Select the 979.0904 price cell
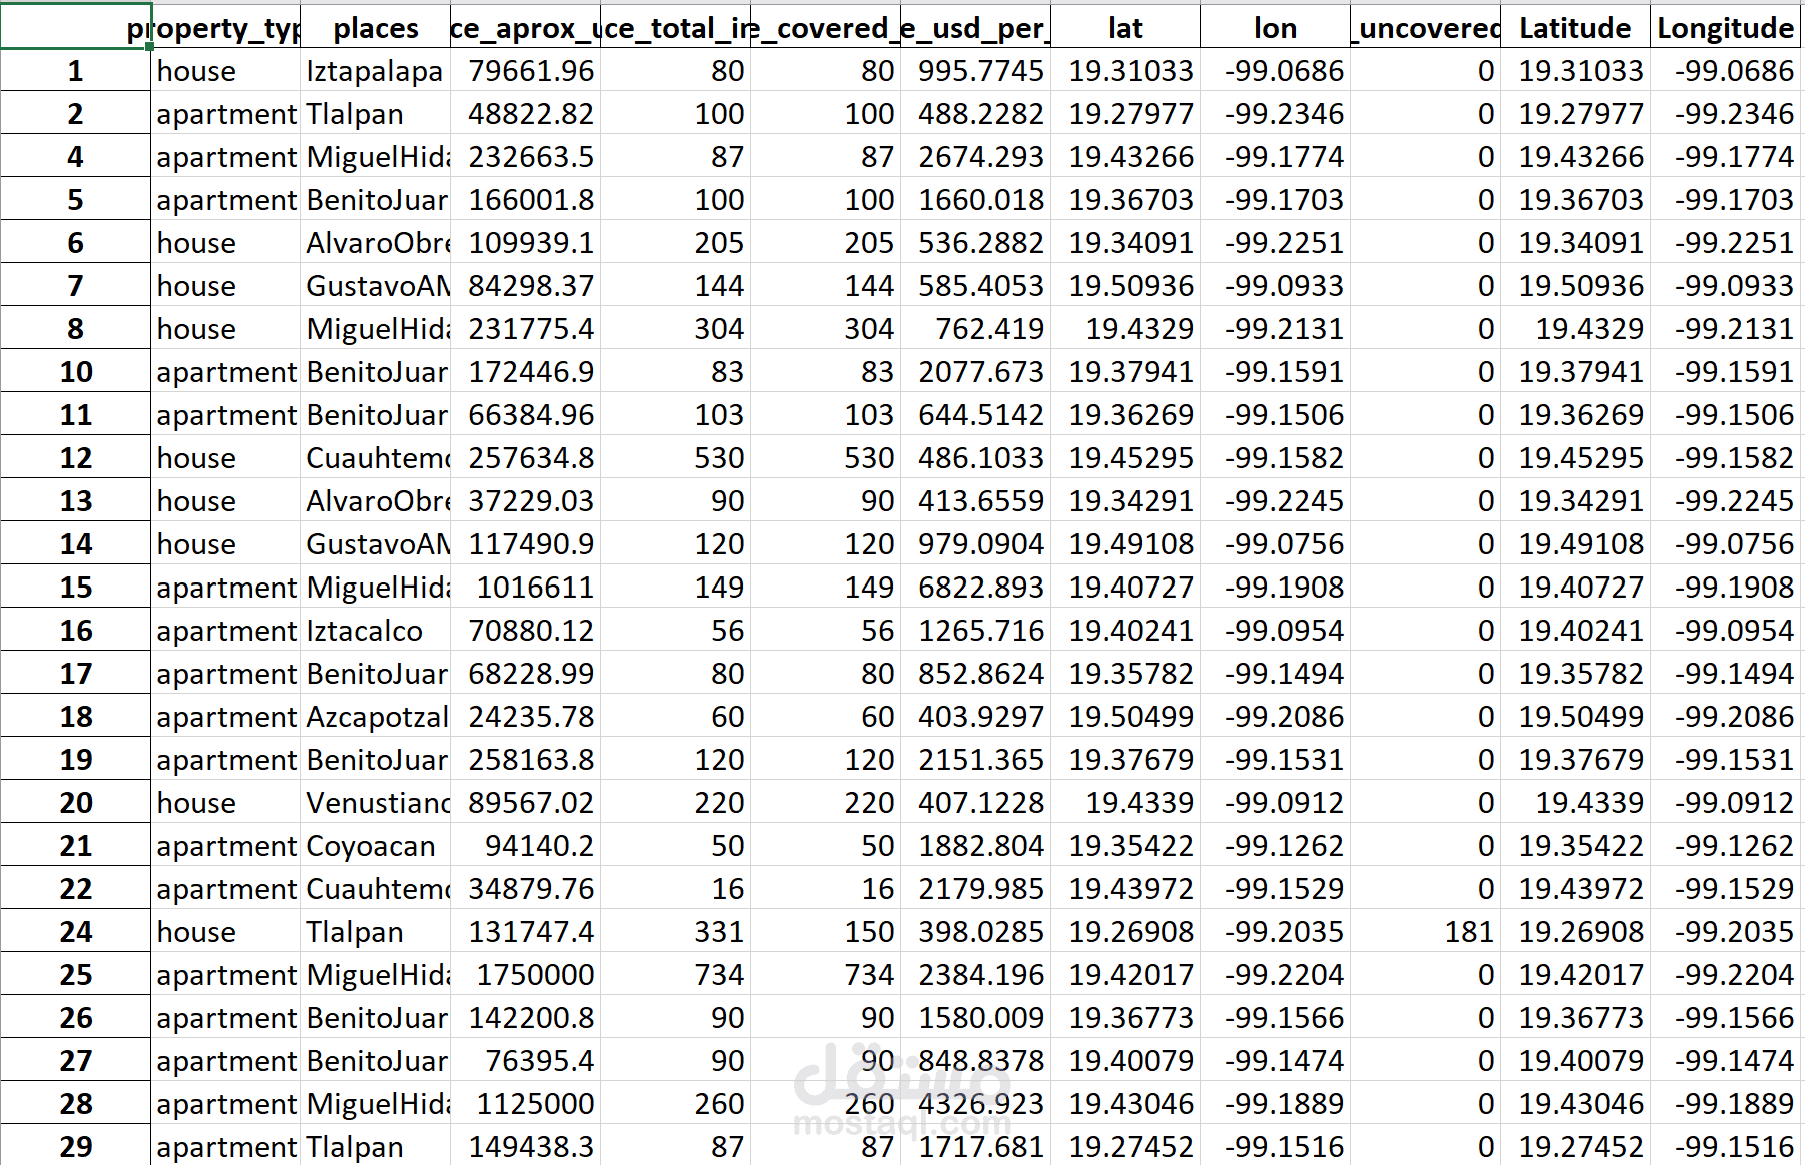Image resolution: width=1805 pixels, height=1165 pixels. tap(975, 544)
